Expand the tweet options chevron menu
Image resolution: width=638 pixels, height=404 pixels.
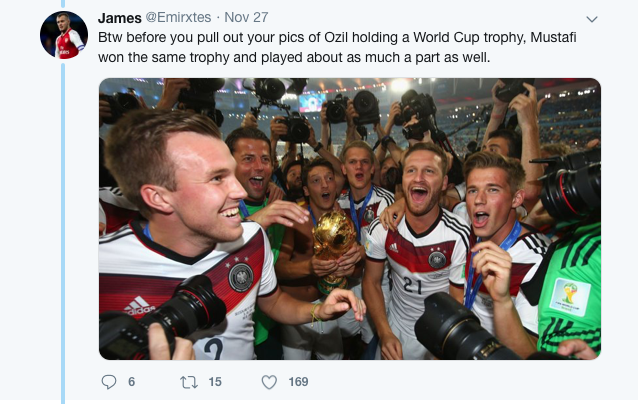pos(591,19)
